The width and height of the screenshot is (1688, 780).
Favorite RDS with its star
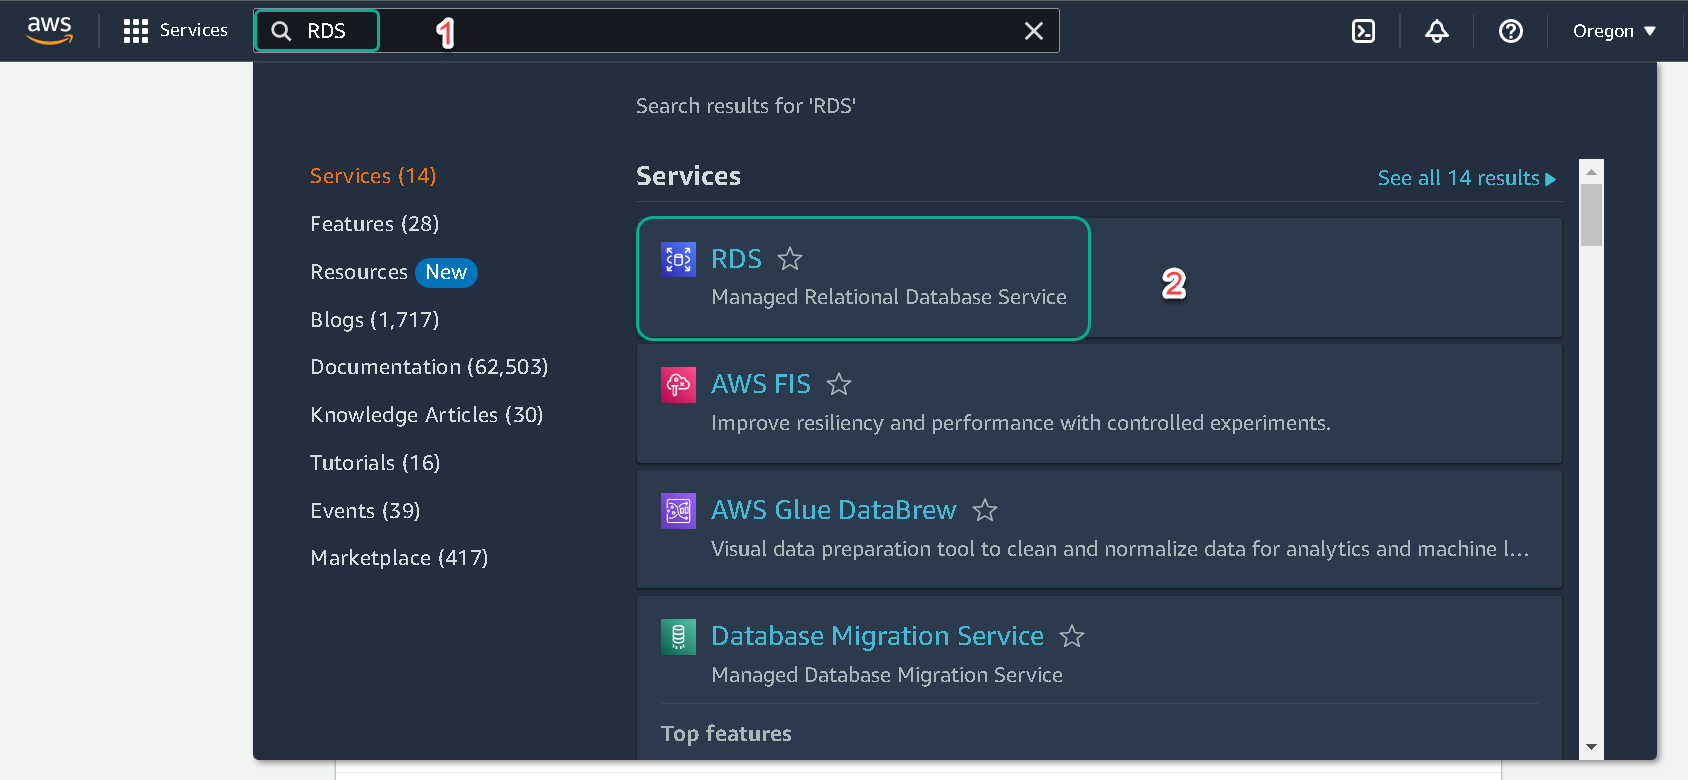[x=790, y=259]
